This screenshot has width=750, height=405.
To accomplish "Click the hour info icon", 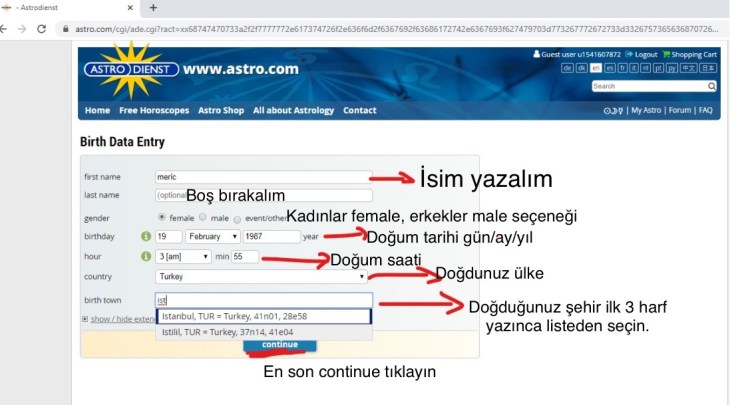I will pos(146,256).
